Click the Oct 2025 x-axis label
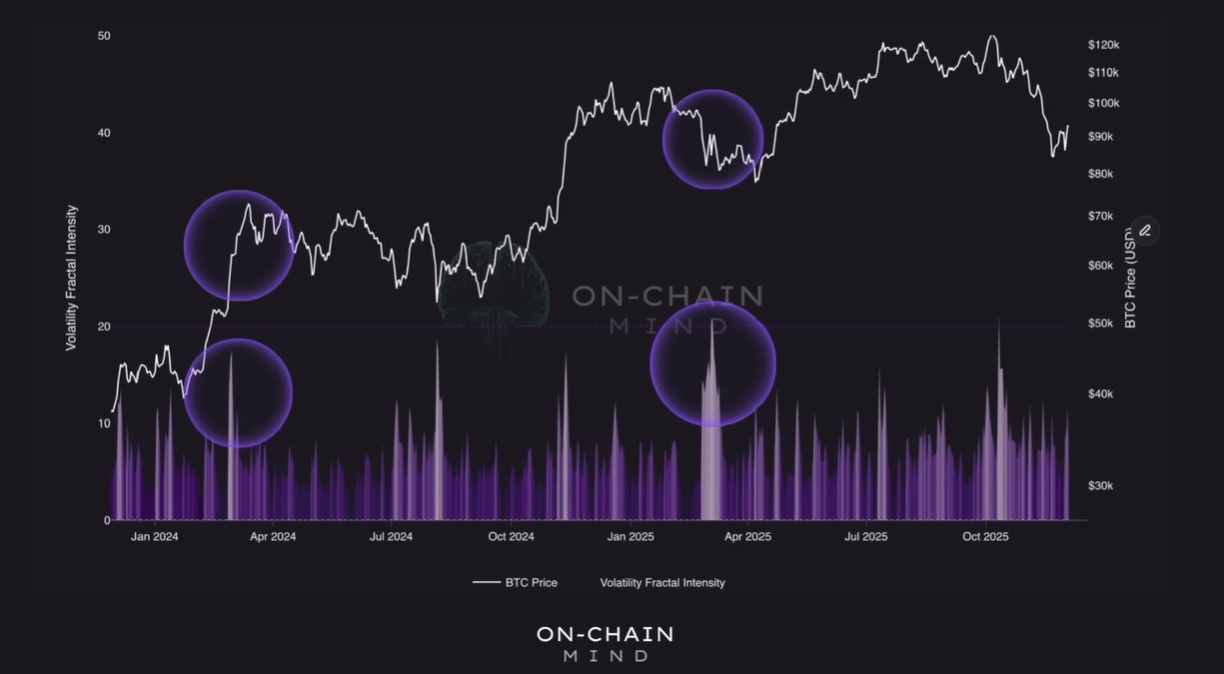This screenshot has width=1224, height=674. point(985,537)
